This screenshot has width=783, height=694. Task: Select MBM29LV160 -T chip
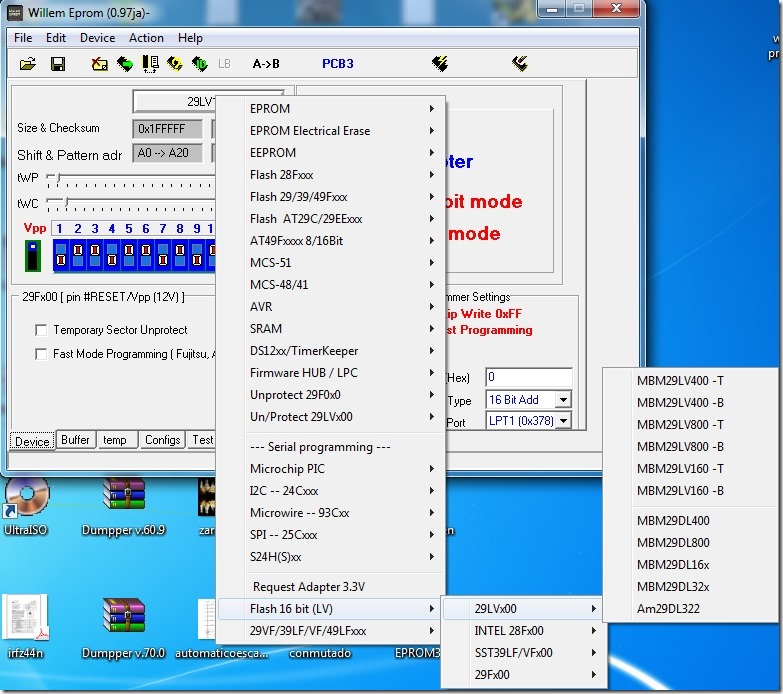[x=690, y=468]
